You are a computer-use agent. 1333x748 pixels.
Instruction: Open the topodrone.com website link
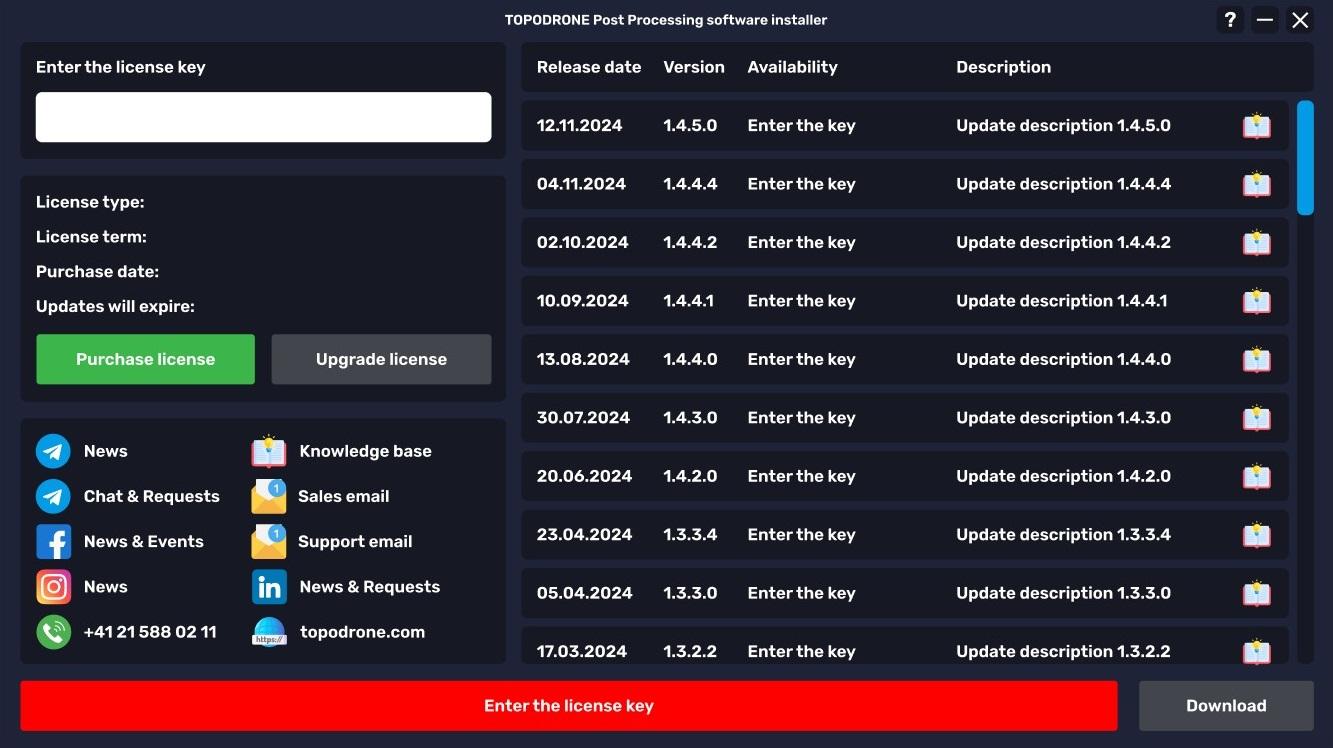(362, 632)
